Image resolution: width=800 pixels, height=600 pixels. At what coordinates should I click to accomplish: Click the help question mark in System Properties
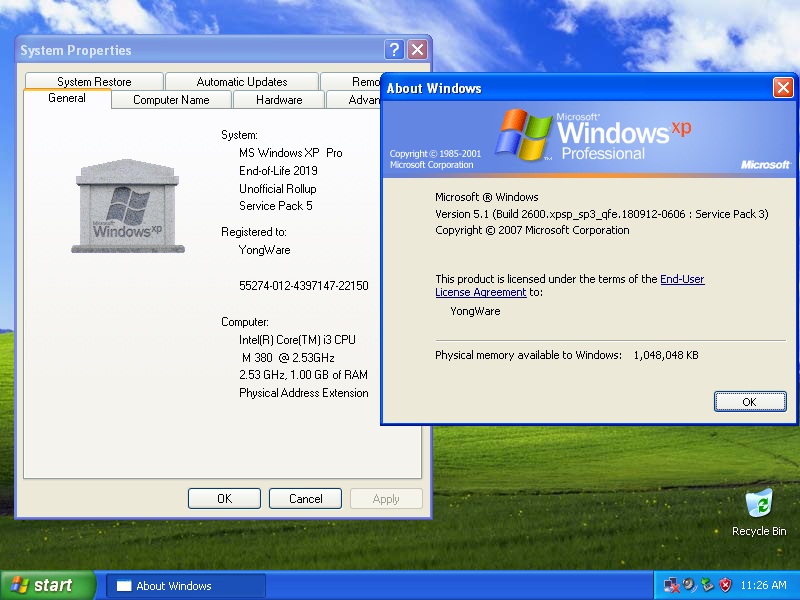[393, 49]
